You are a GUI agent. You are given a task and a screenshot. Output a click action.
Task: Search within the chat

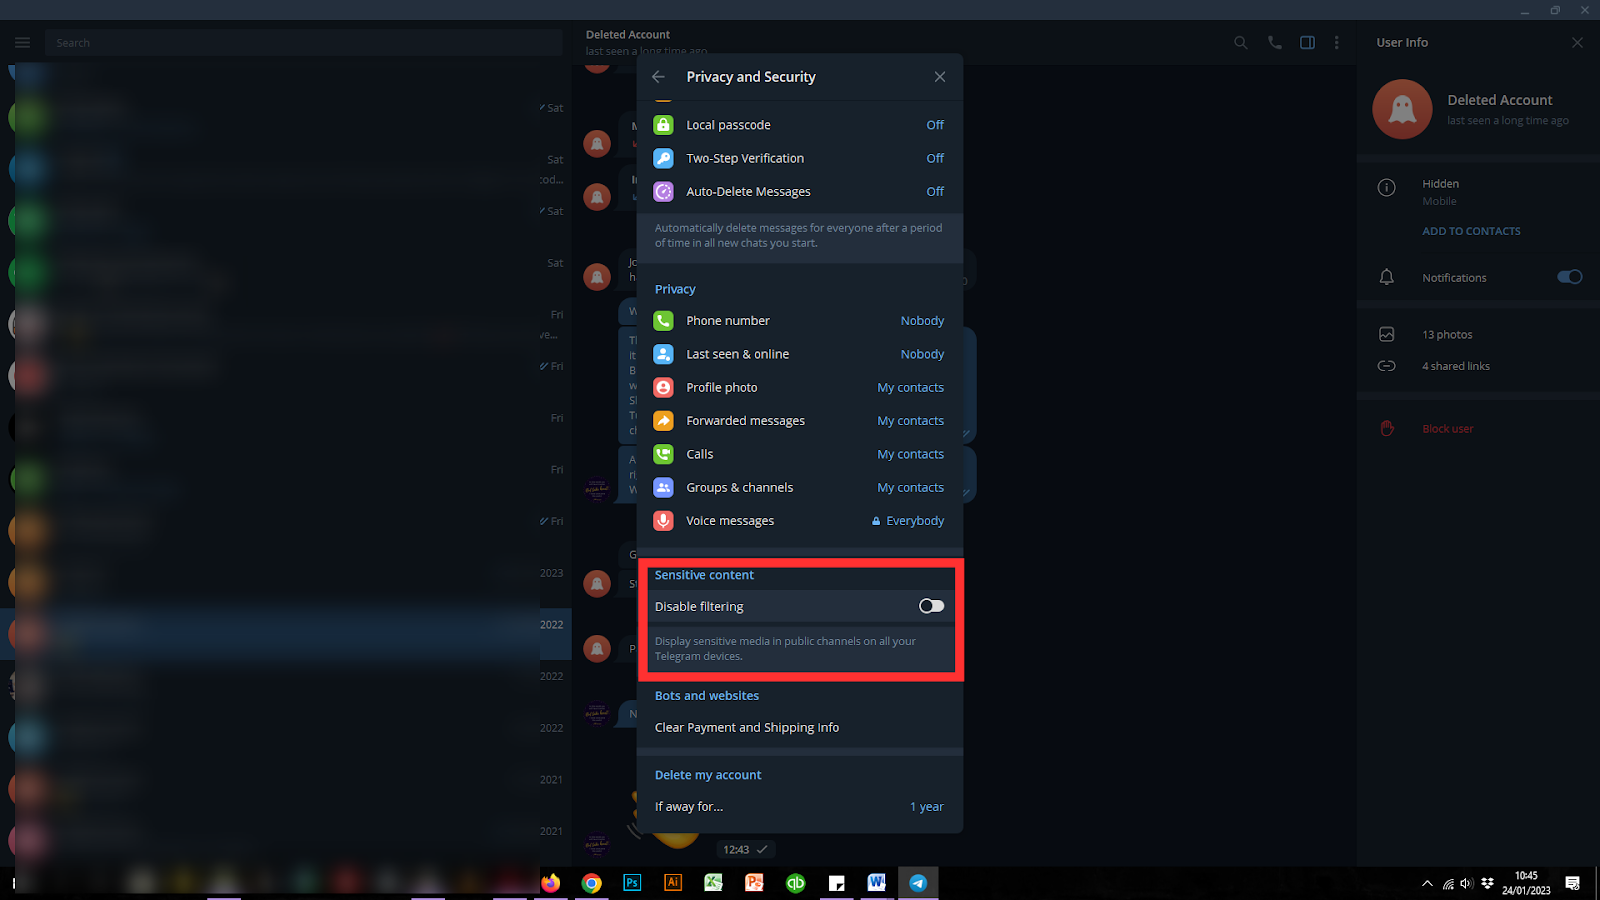pos(1241,43)
